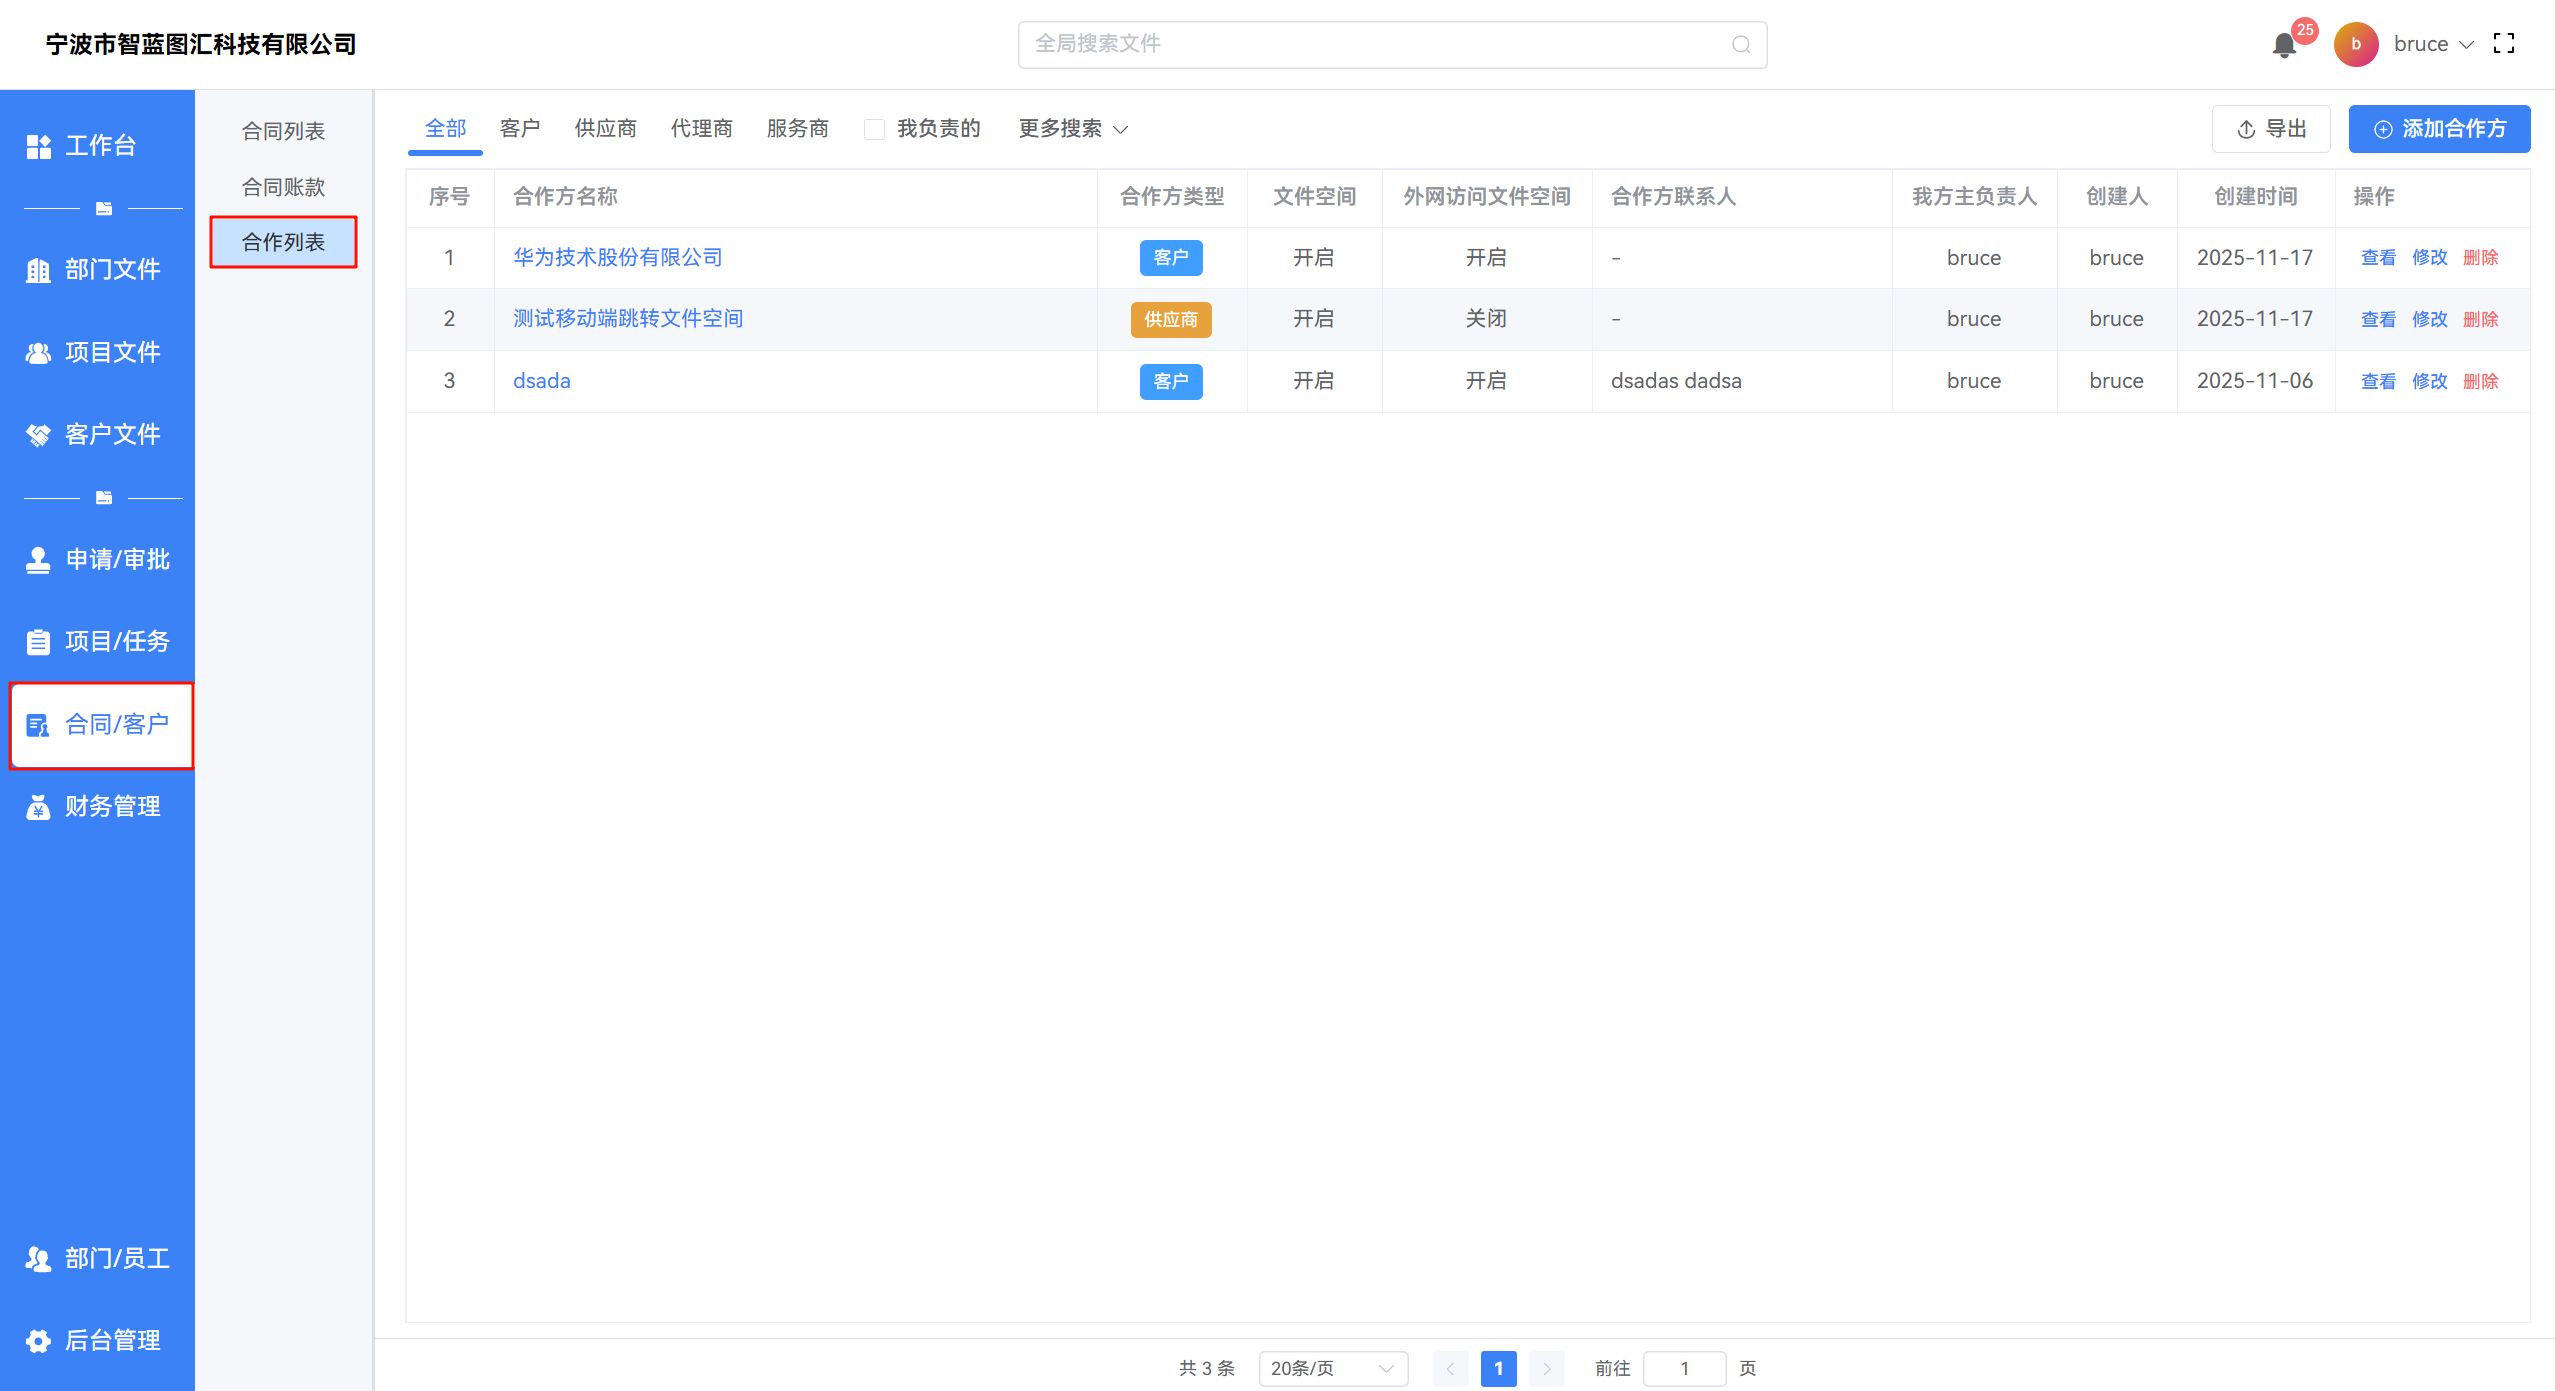Open 财务管理 in the sidebar
Screen dimensions: 2555x1391
(x=98, y=806)
